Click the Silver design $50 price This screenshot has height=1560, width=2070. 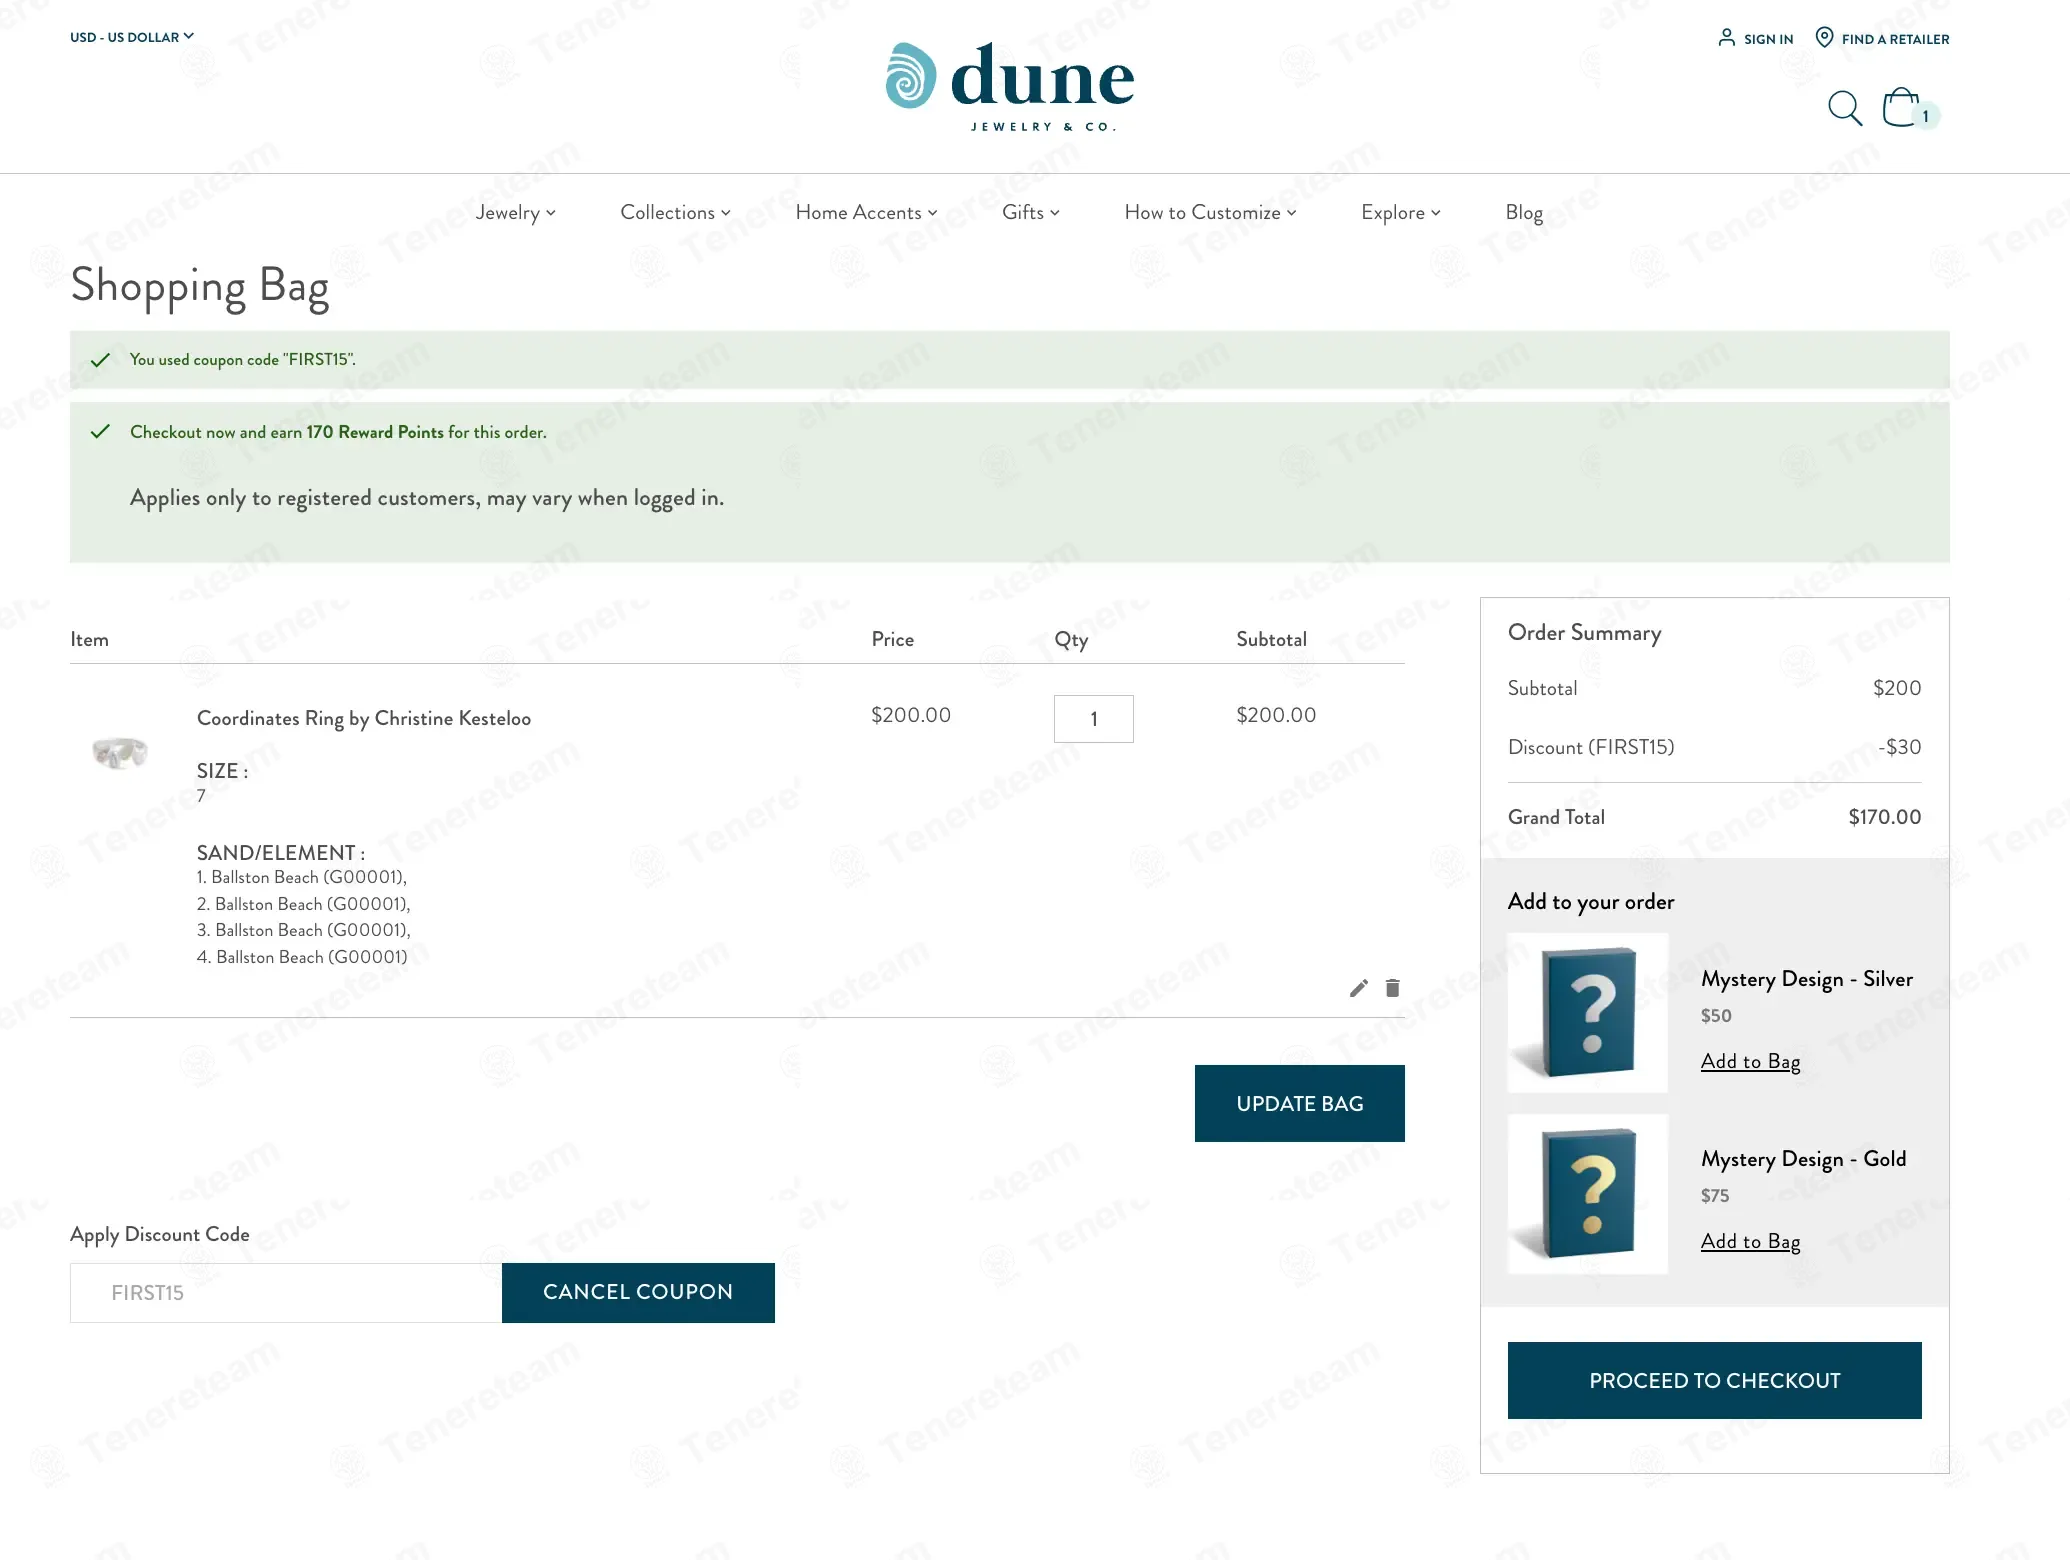click(x=1716, y=1015)
